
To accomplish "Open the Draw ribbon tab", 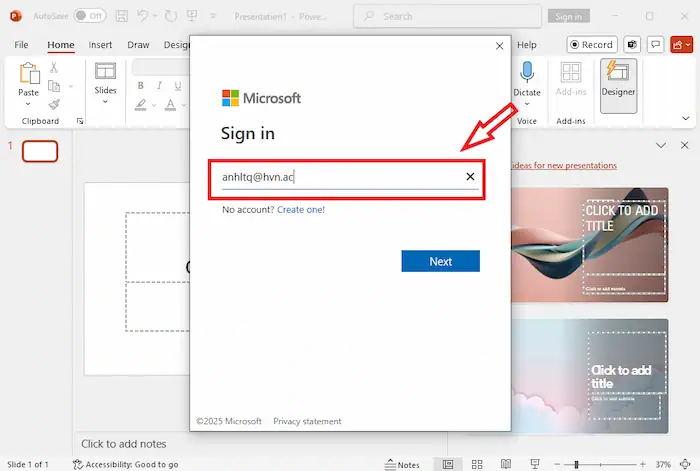I will click(138, 45).
